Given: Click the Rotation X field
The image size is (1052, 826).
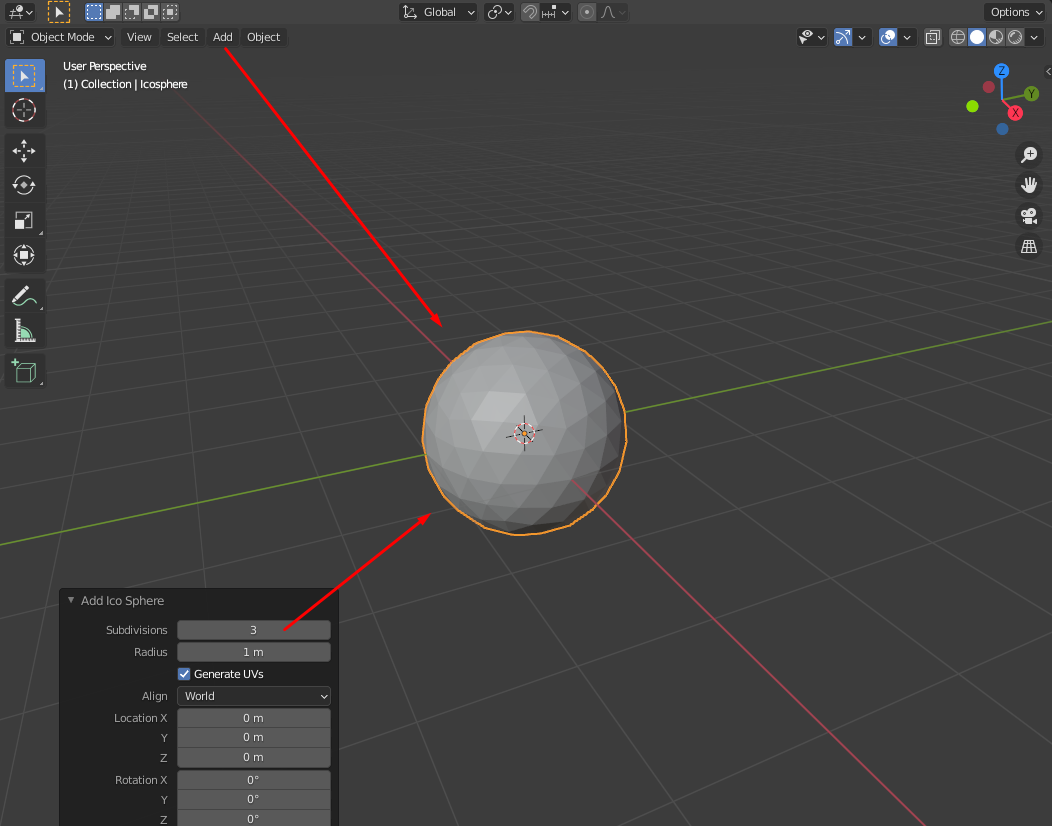Looking at the screenshot, I should (254, 780).
